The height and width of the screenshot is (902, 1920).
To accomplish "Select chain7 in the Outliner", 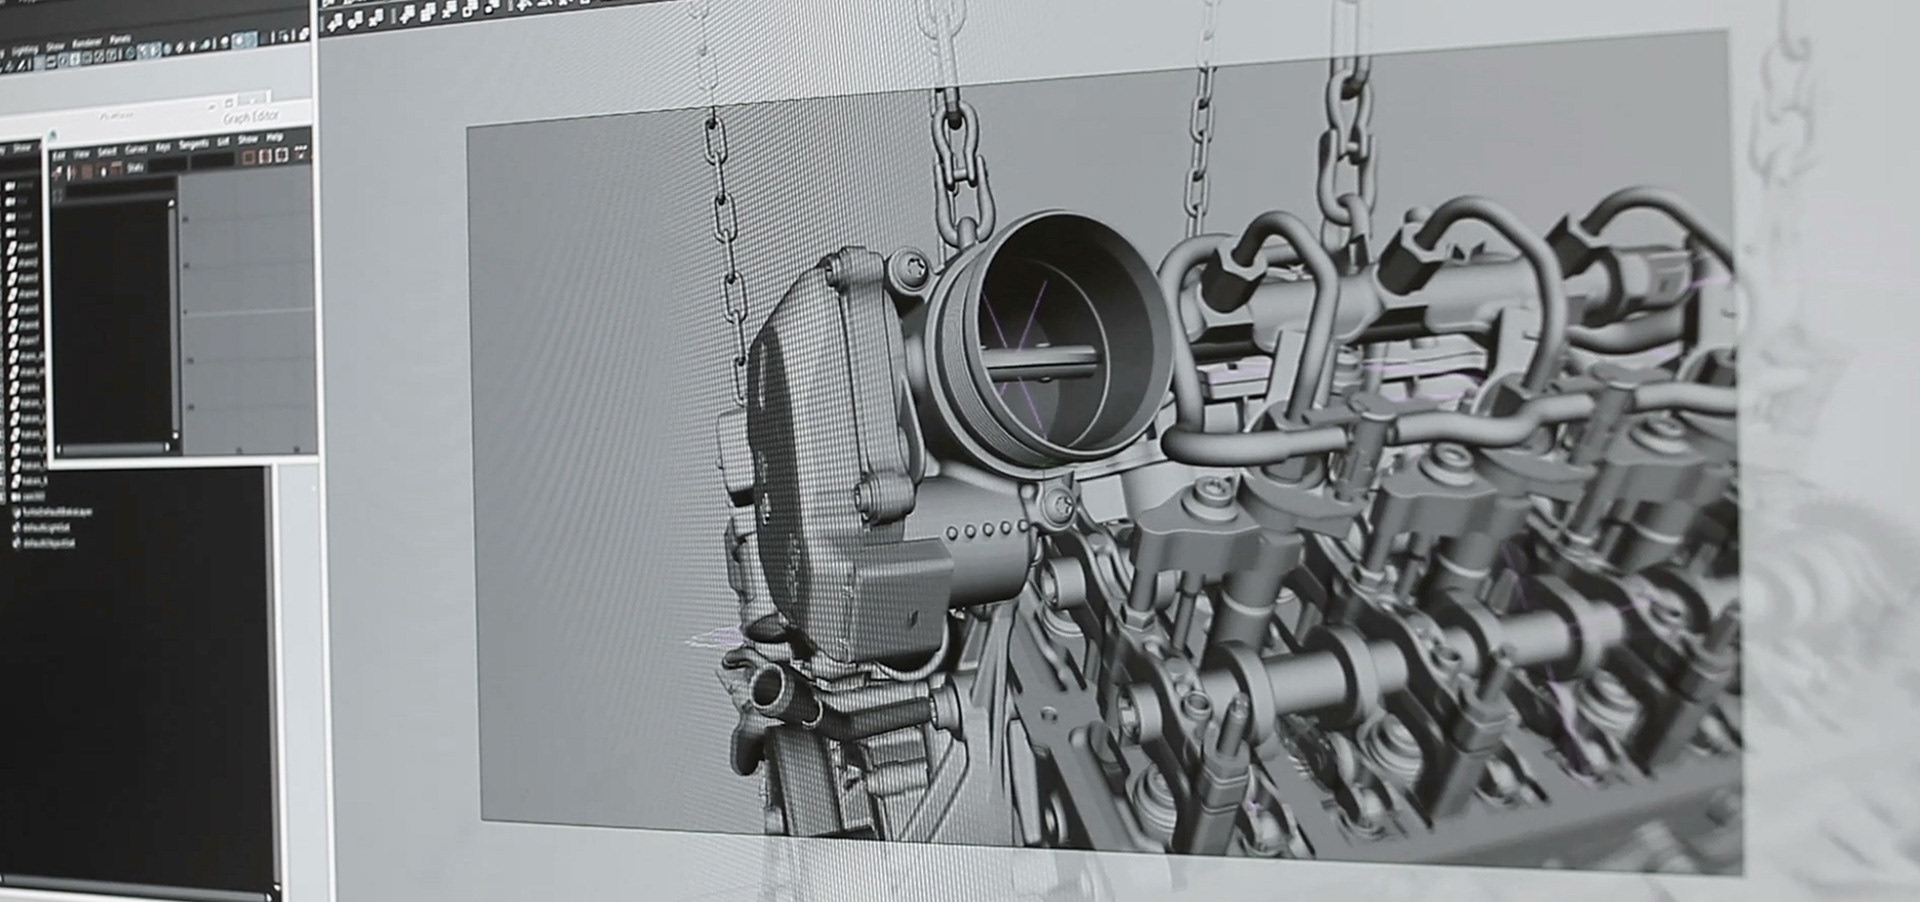I will coord(23,340).
